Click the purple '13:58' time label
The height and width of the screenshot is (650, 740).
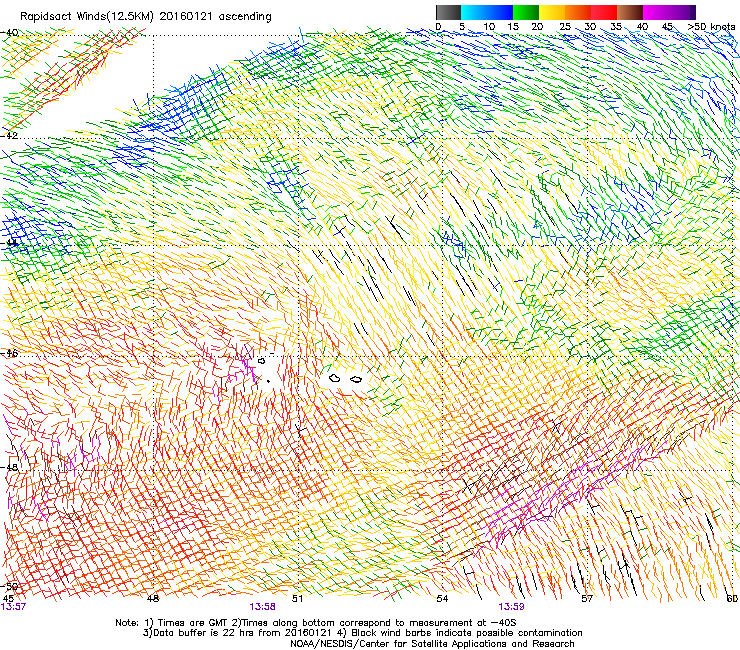(262, 607)
